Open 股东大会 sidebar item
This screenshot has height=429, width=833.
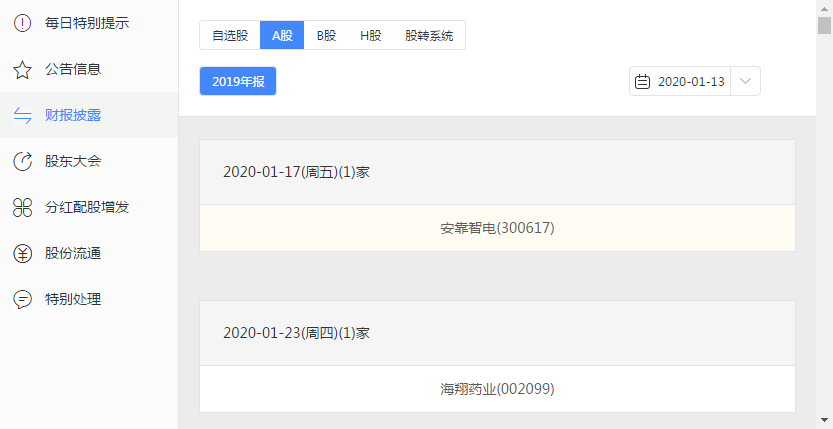(89, 161)
